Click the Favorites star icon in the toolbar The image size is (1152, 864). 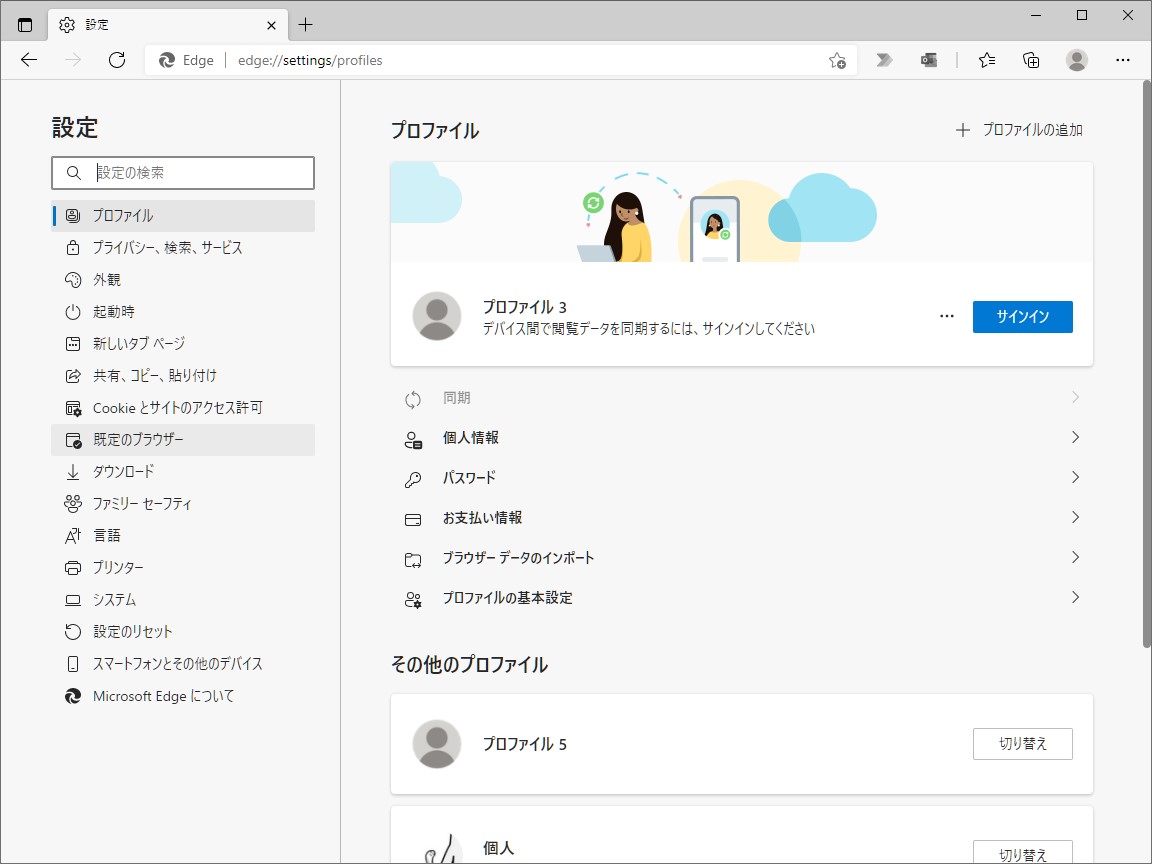coord(987,60)
